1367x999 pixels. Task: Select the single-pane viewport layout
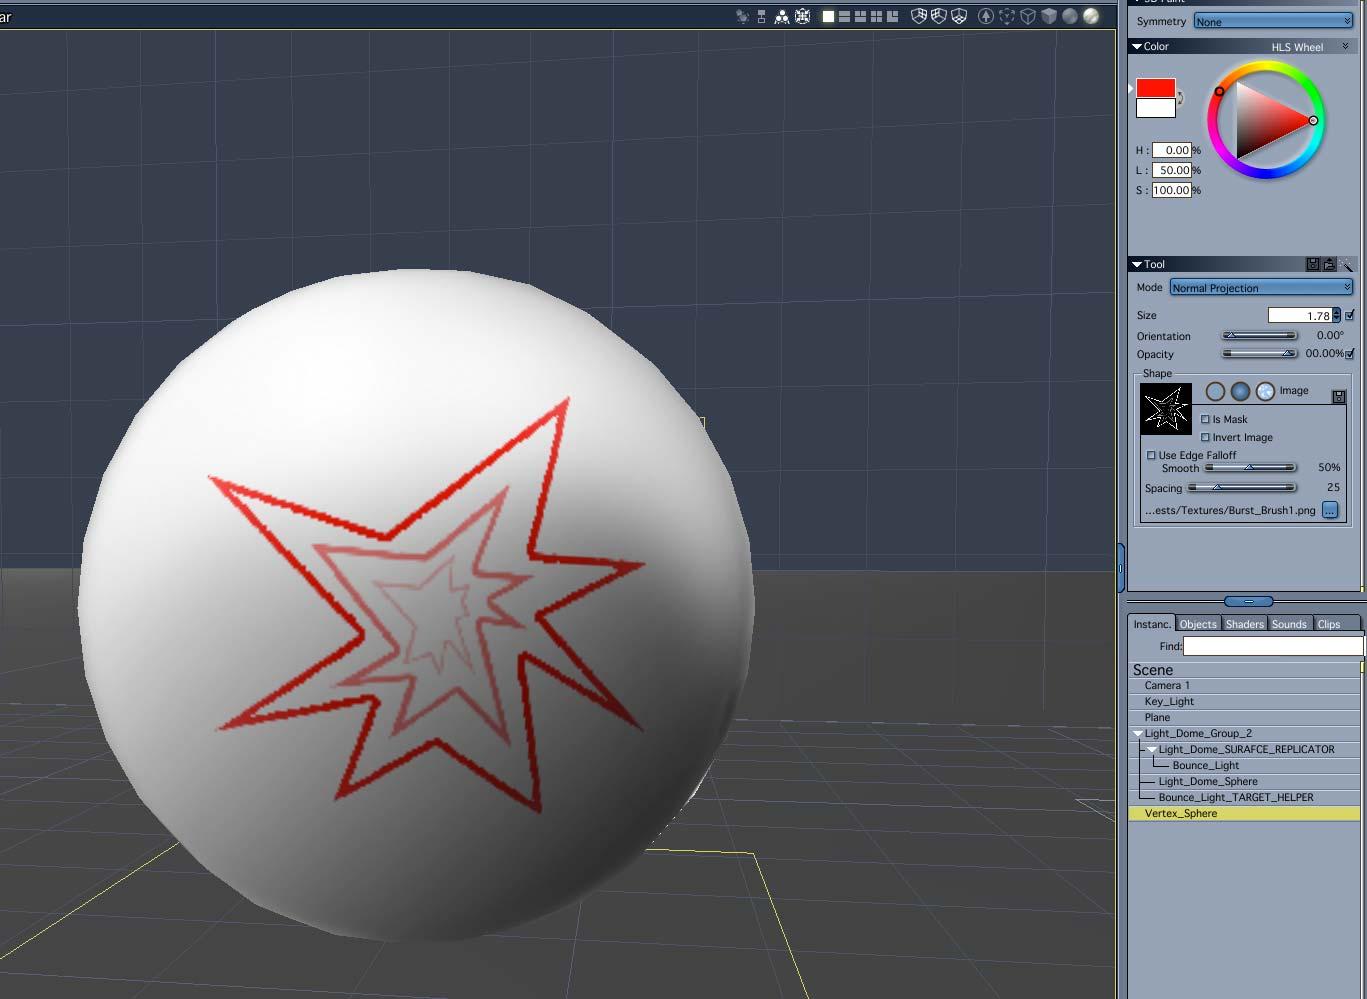click(828, 16)
